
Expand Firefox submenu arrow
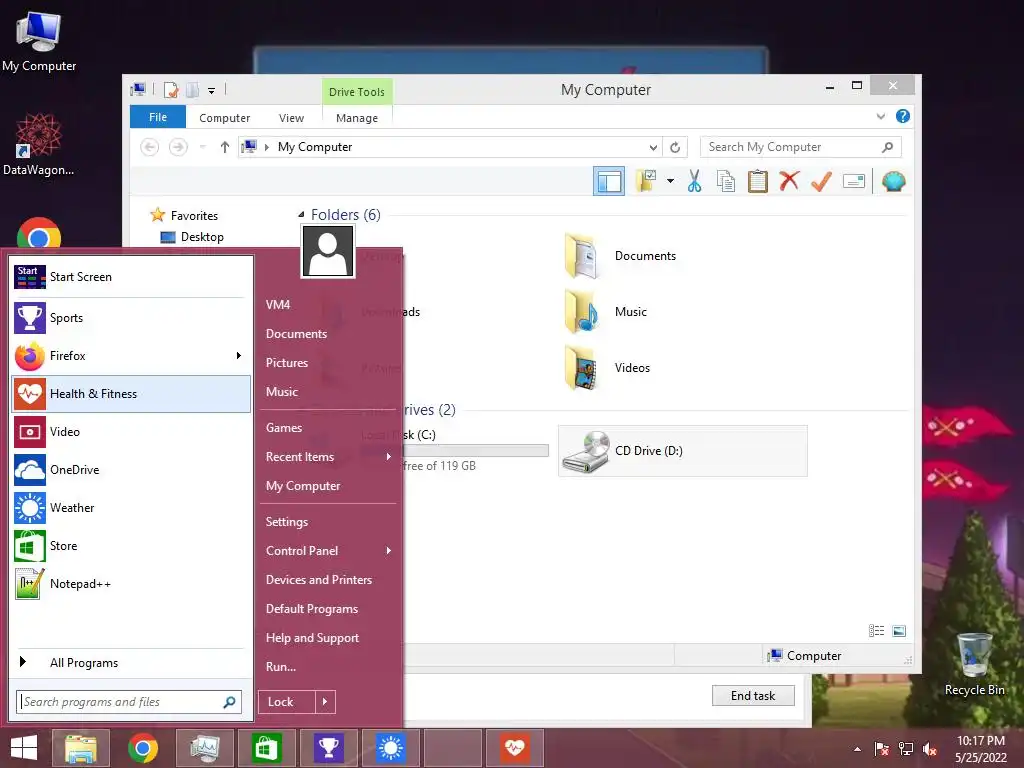(x=239, y=355)
